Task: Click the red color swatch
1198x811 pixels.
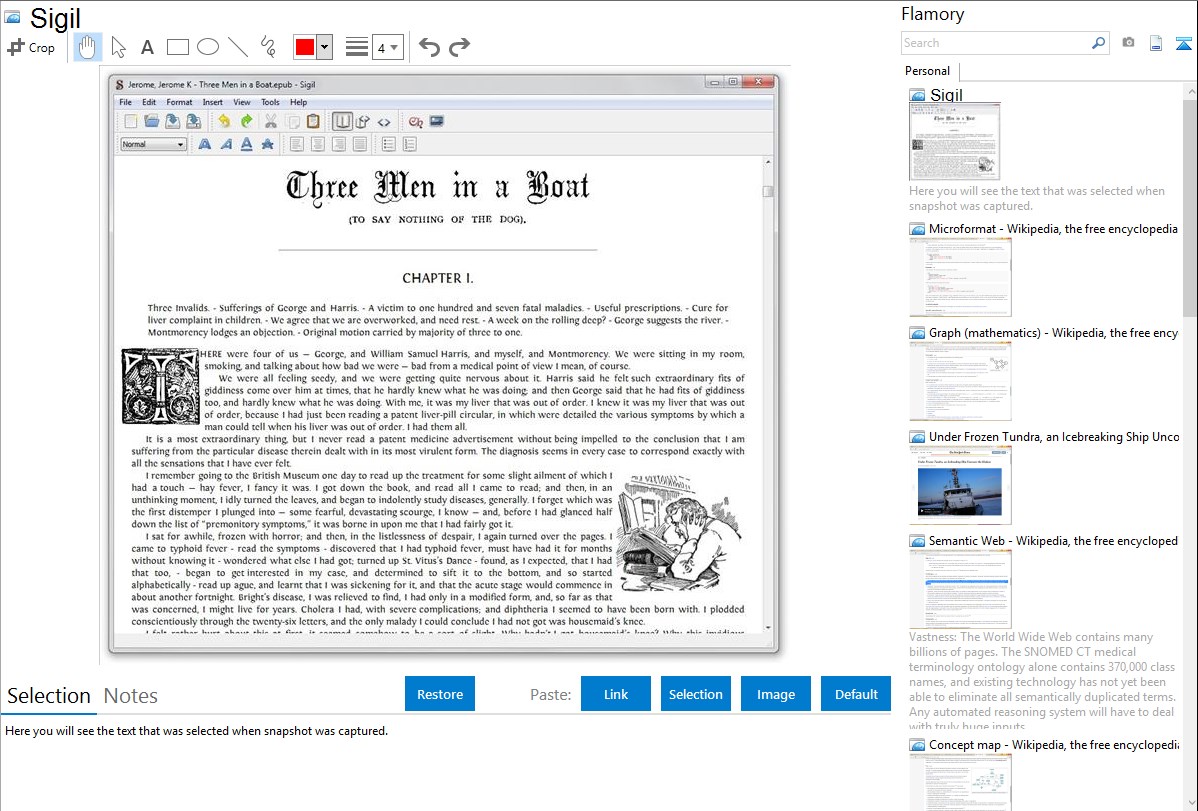Action: [x=305, y=47]
